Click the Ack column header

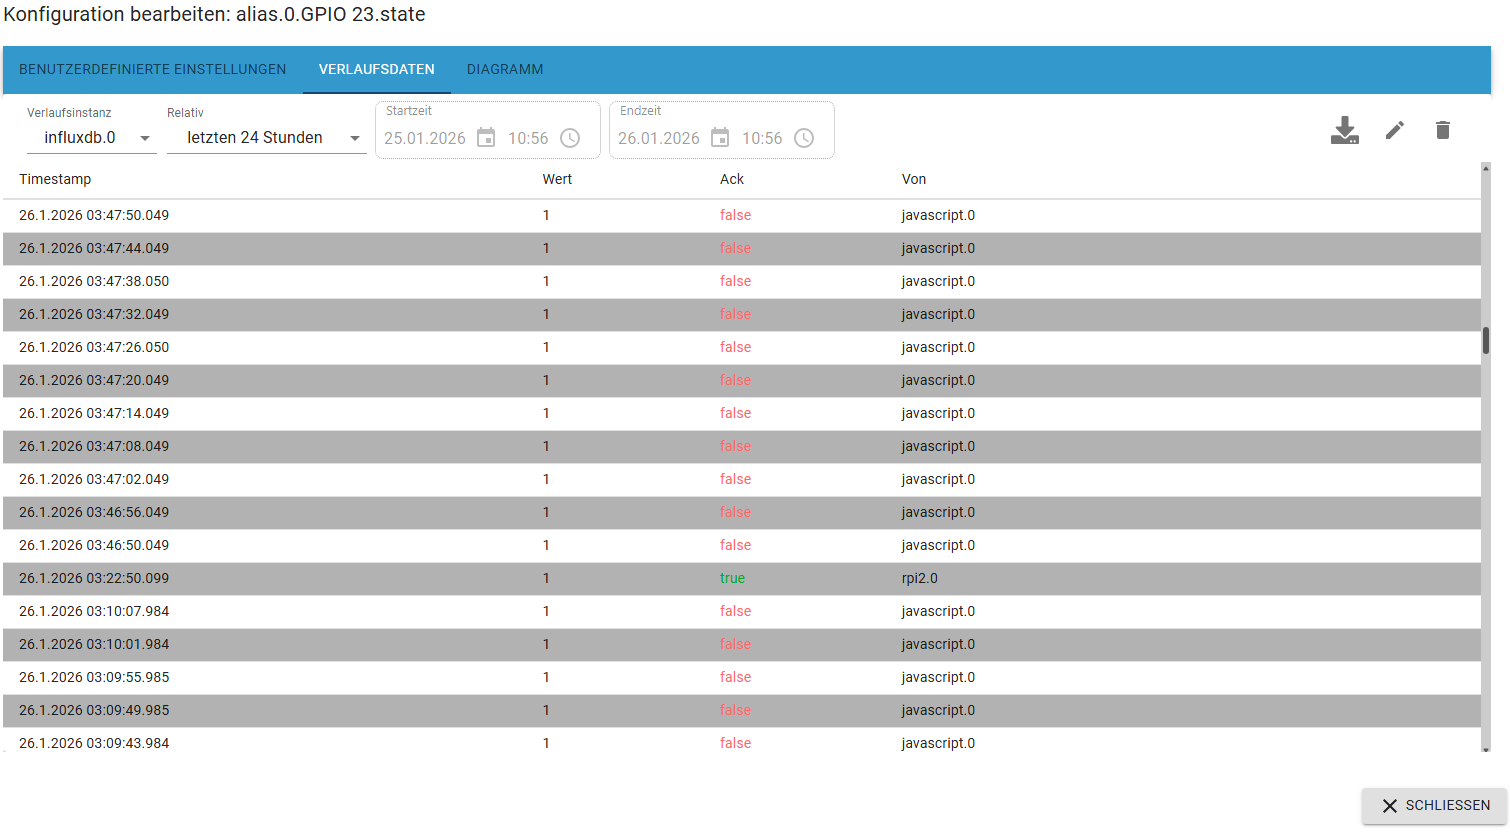(x=732, y=179)
